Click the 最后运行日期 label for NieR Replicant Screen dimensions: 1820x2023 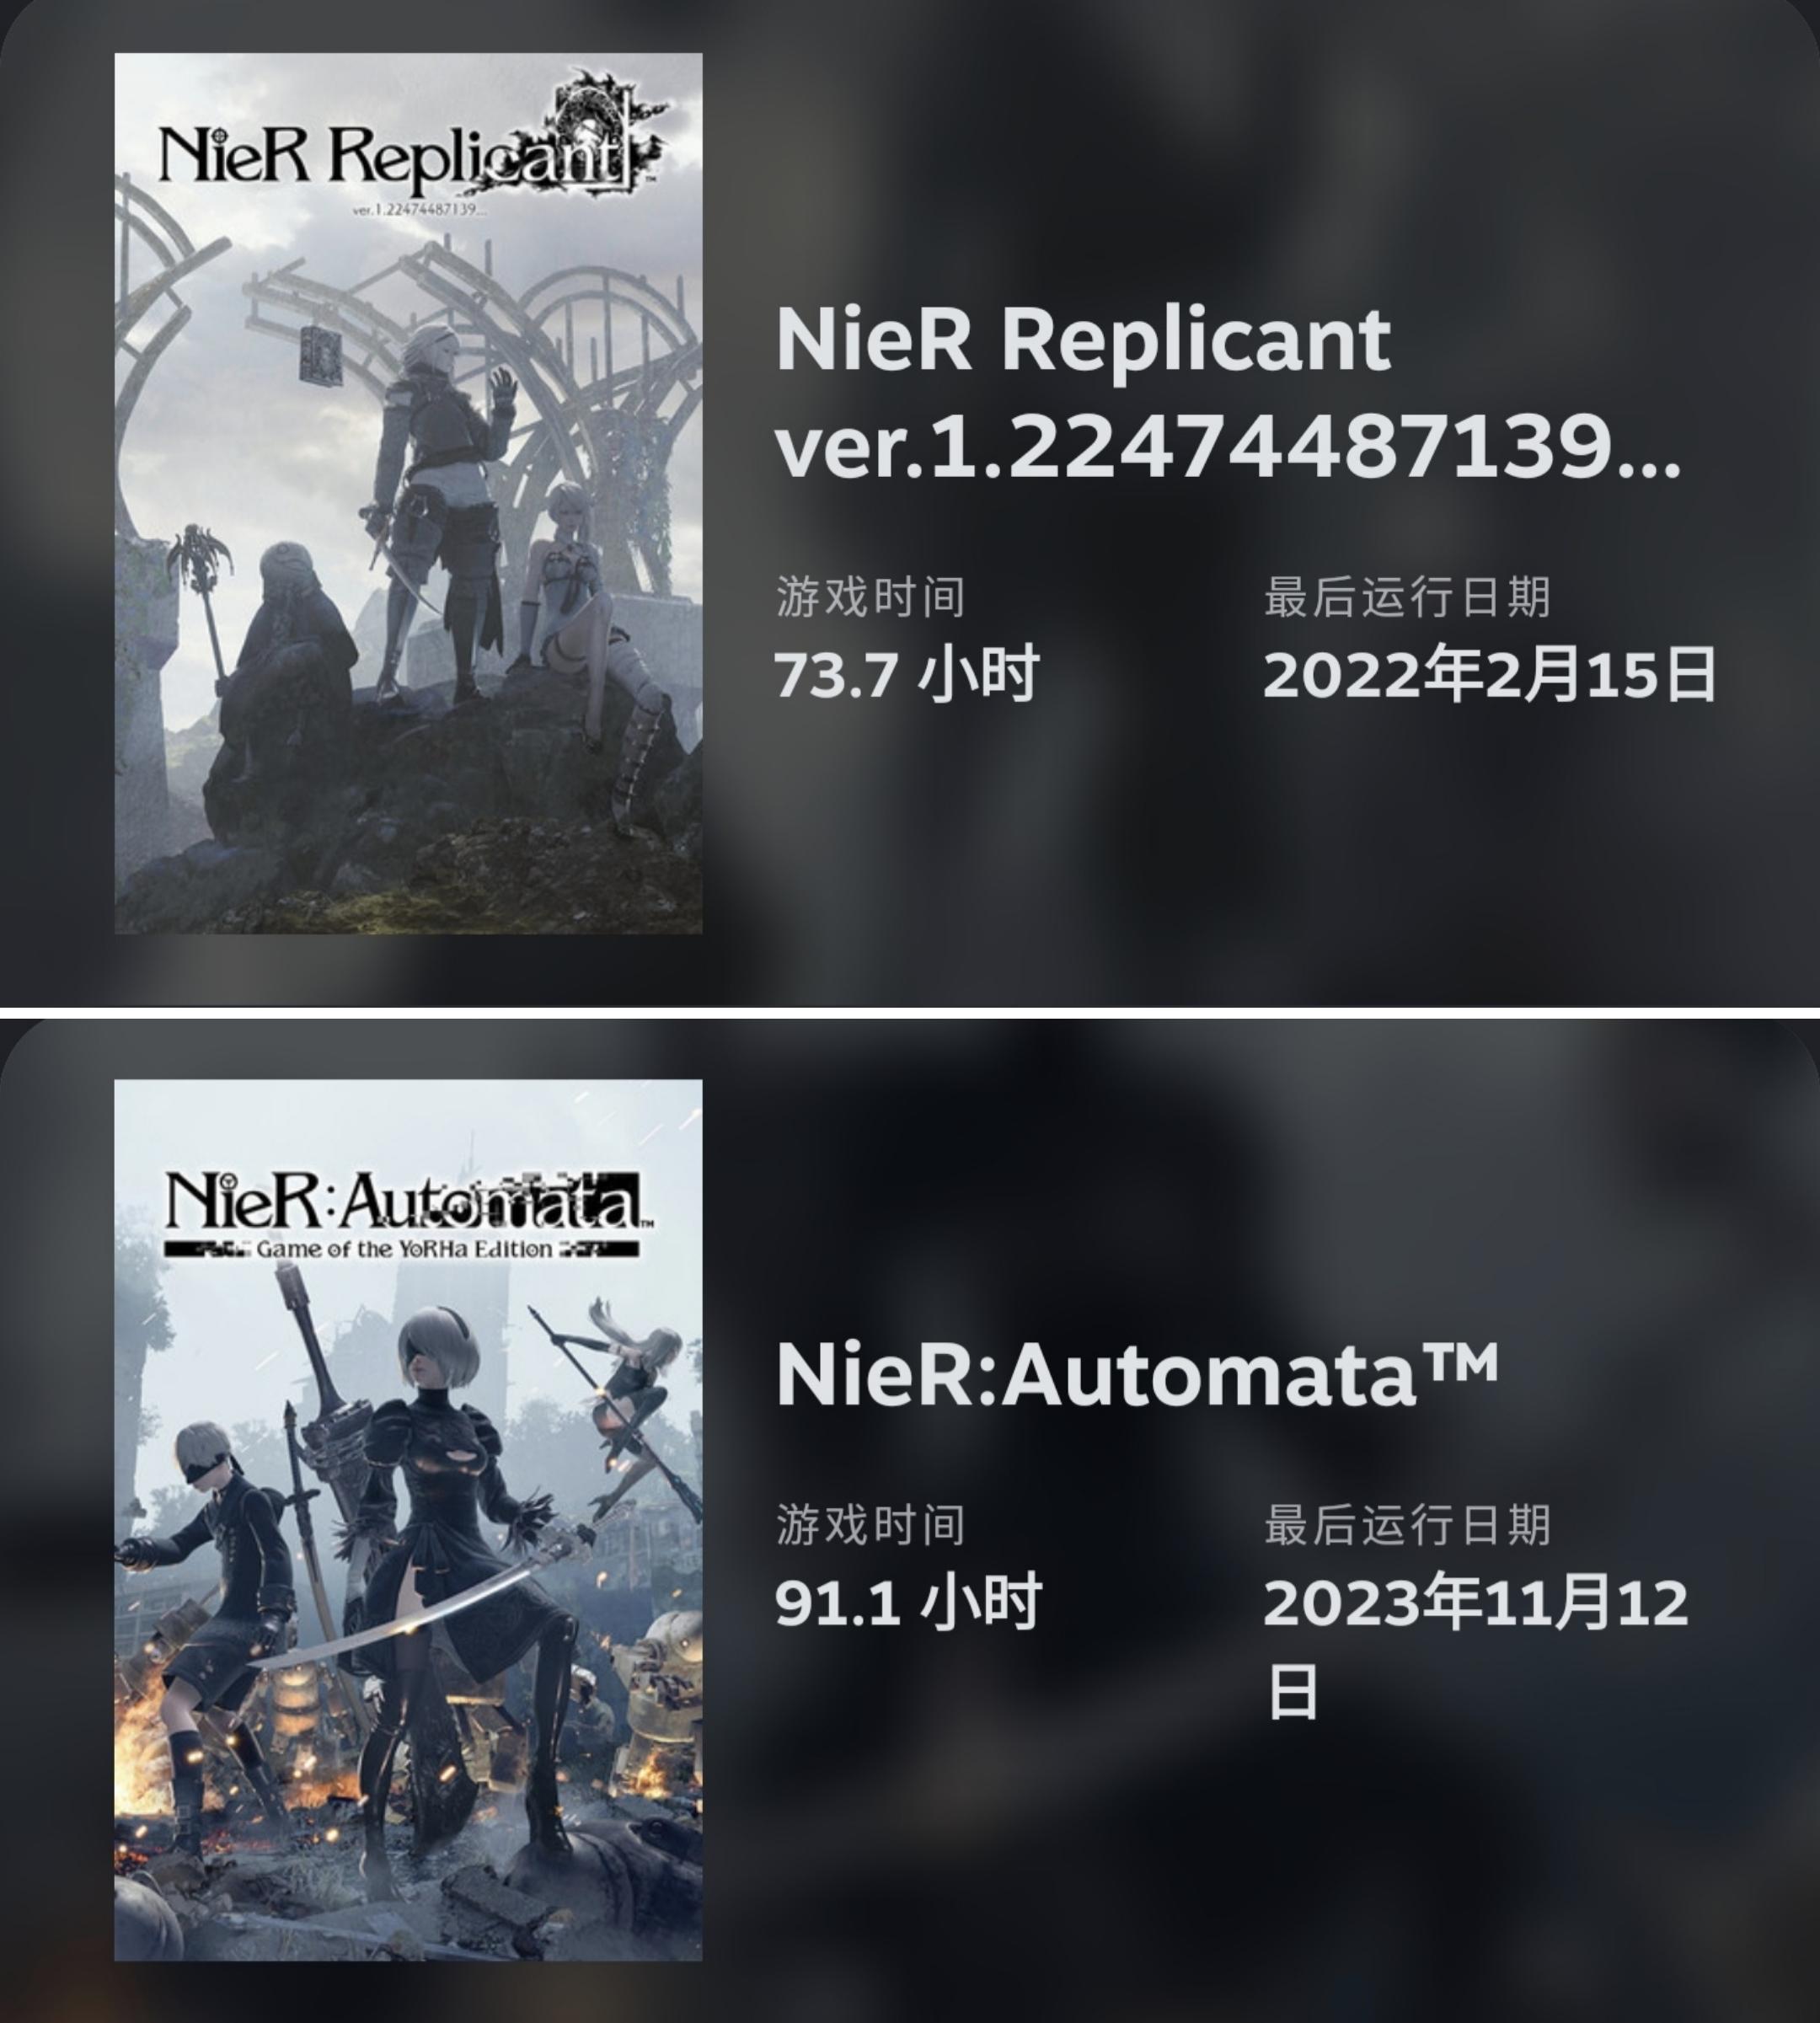(x=1407, y=597)
